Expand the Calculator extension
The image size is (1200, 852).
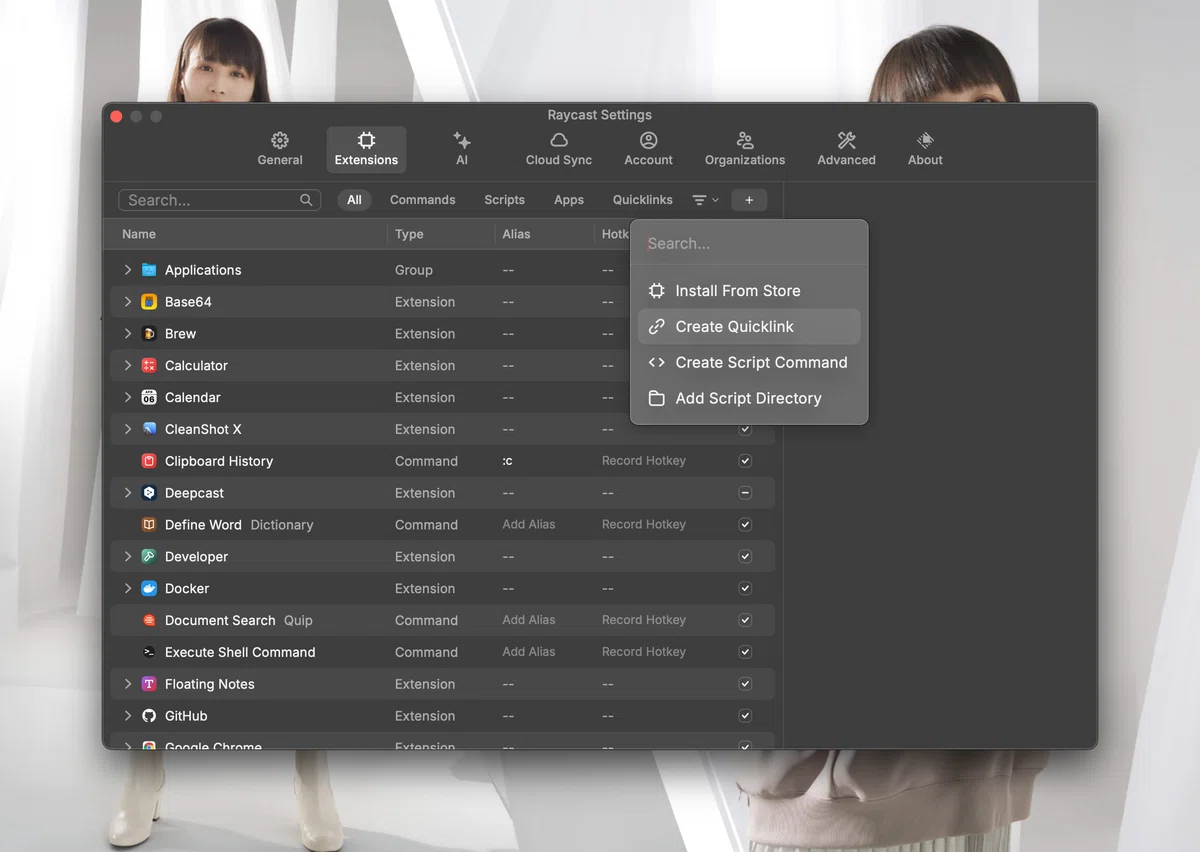point(128,366)
